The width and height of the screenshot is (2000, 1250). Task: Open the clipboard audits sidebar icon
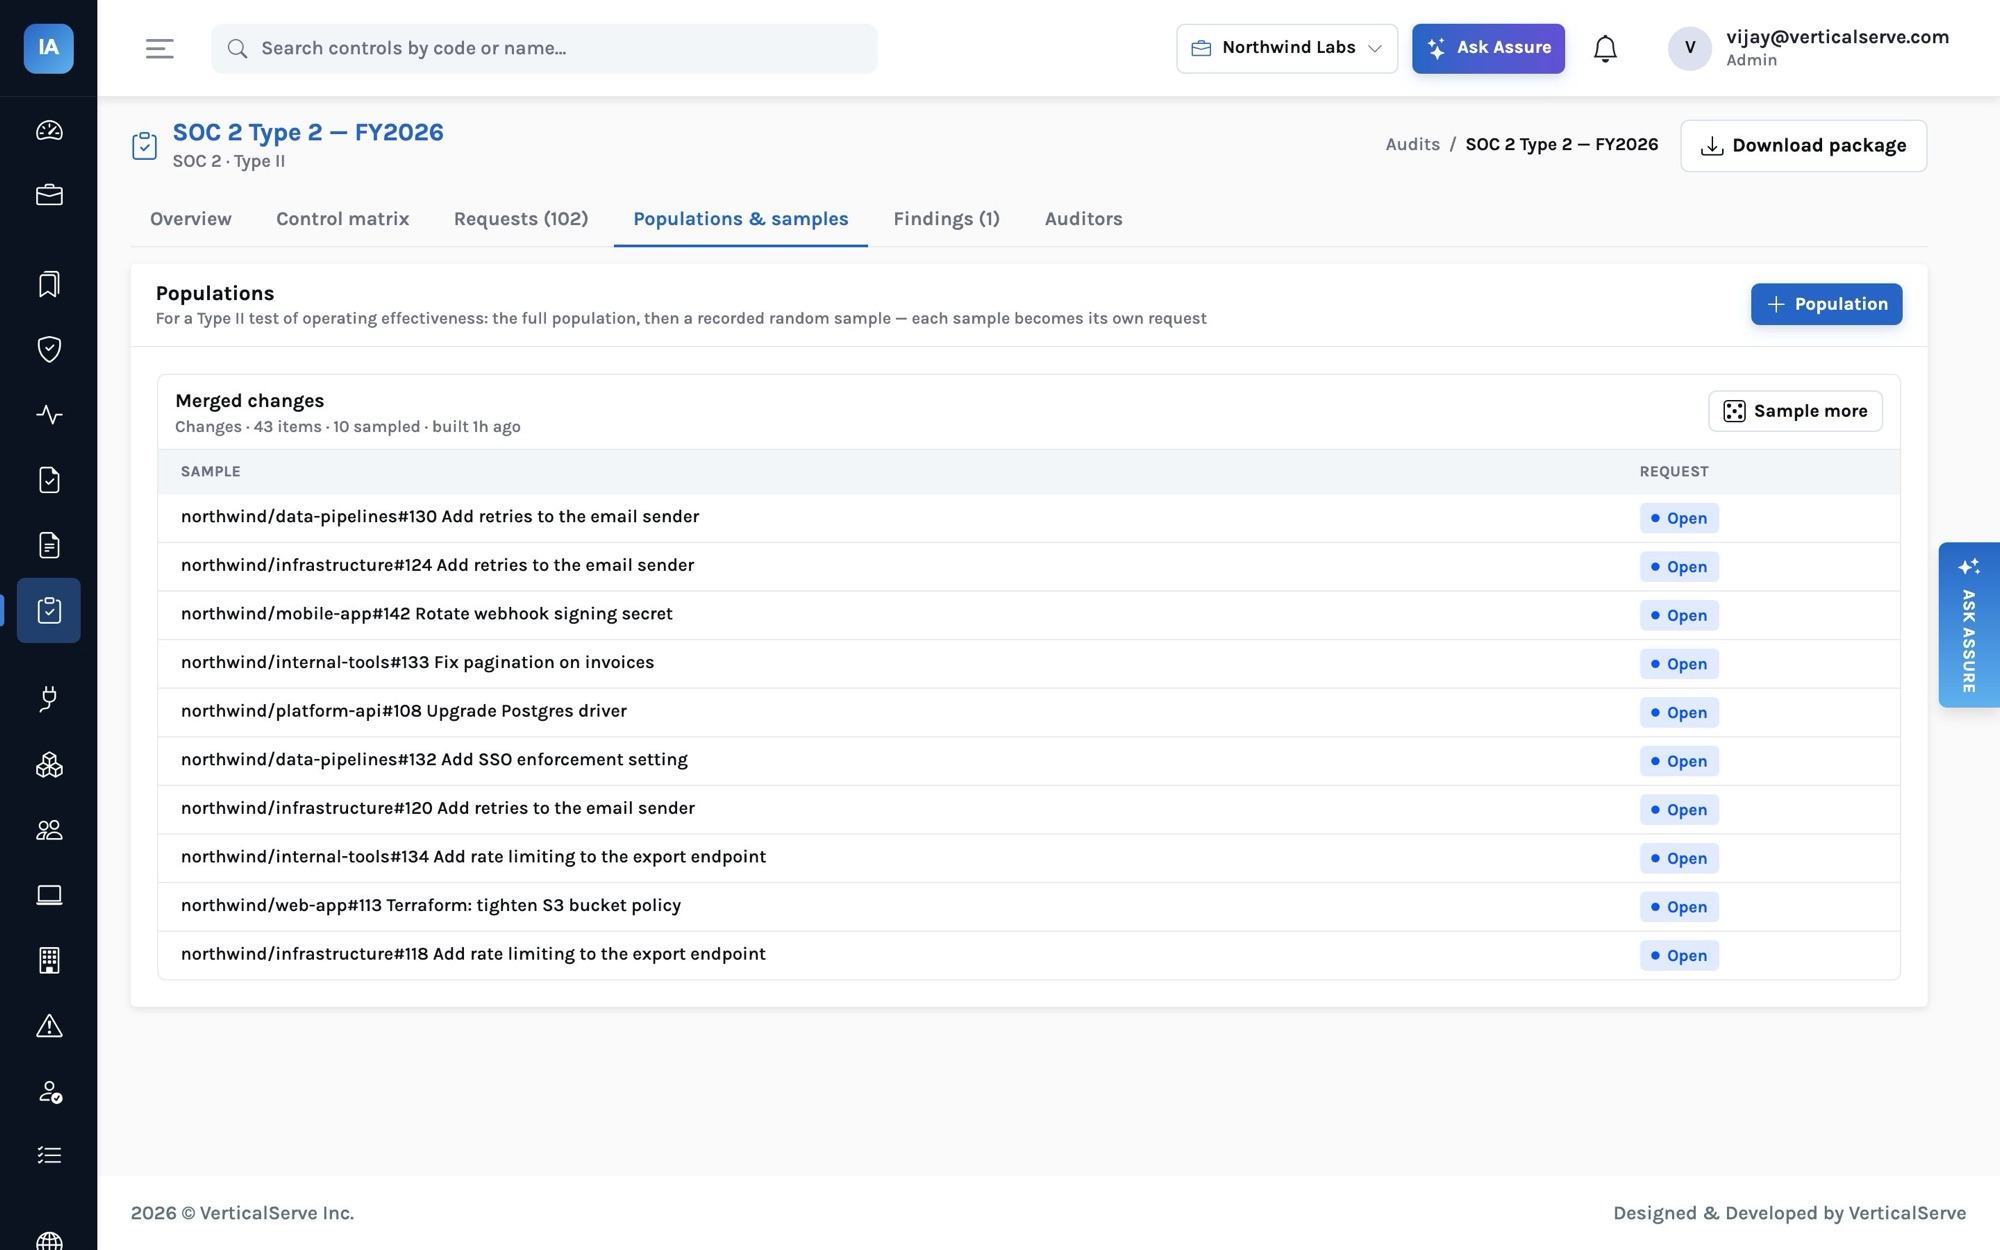pos(49,610)
